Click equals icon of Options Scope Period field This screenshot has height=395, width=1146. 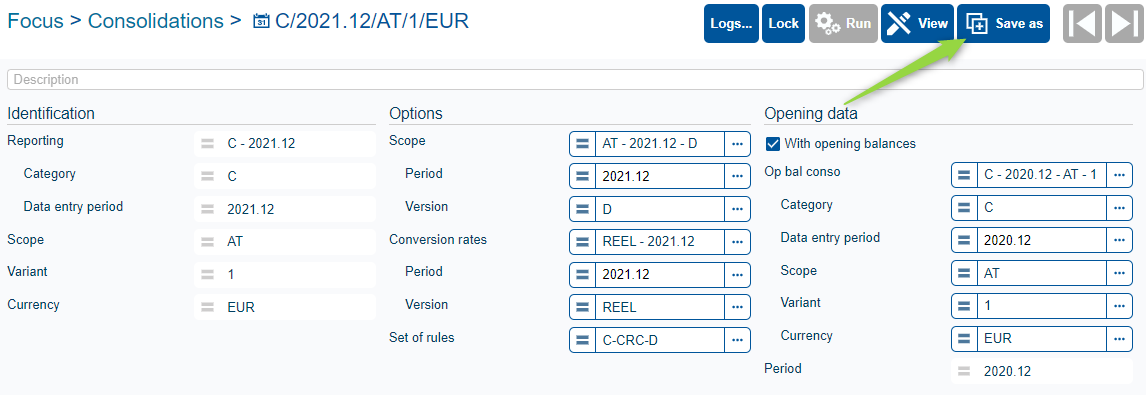(x=583, y=176)
